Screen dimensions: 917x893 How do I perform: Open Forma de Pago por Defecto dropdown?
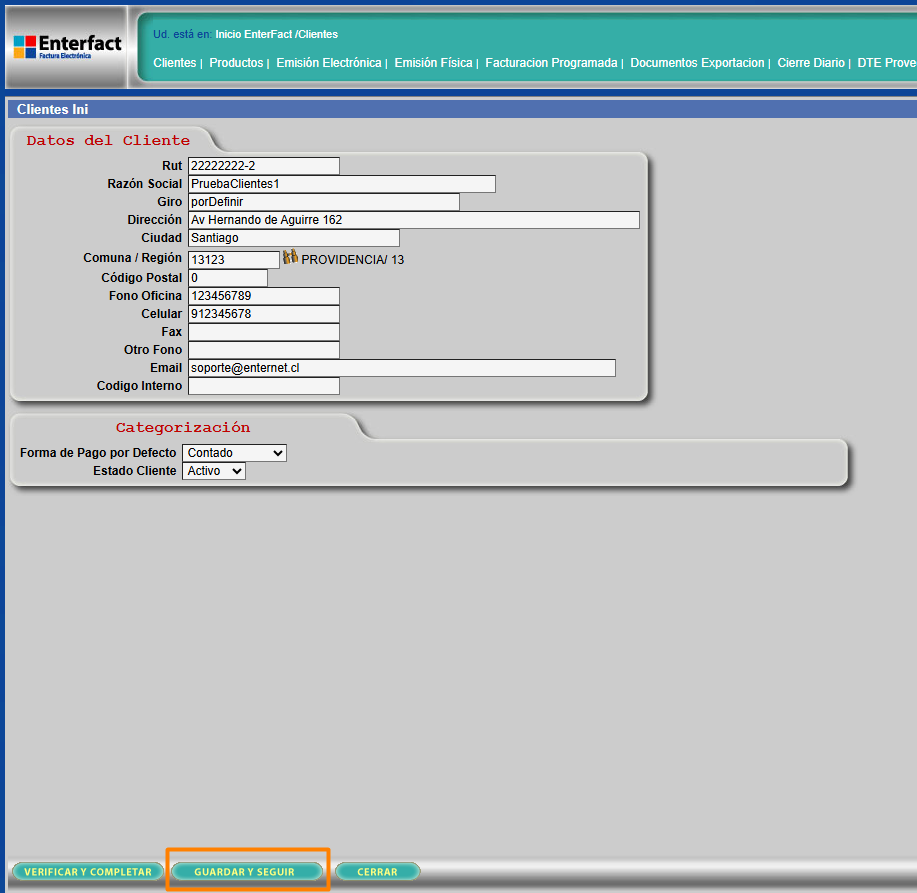(234, 453)
